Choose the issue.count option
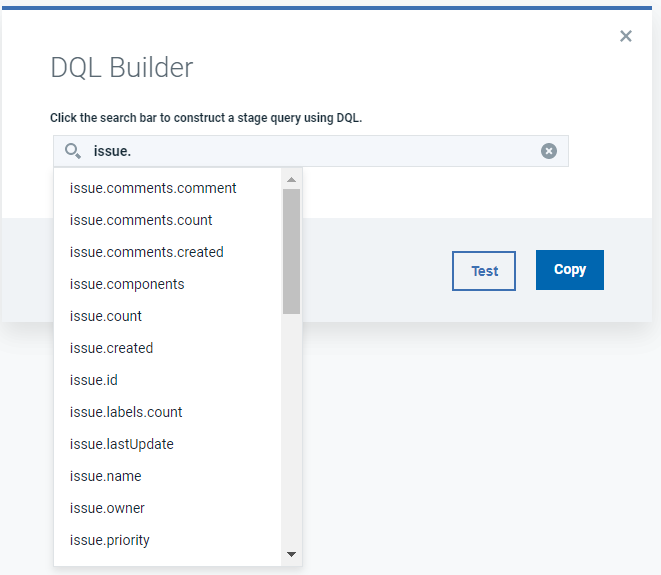The width and height of the screenshot is (661, 575). coord(106,316)
